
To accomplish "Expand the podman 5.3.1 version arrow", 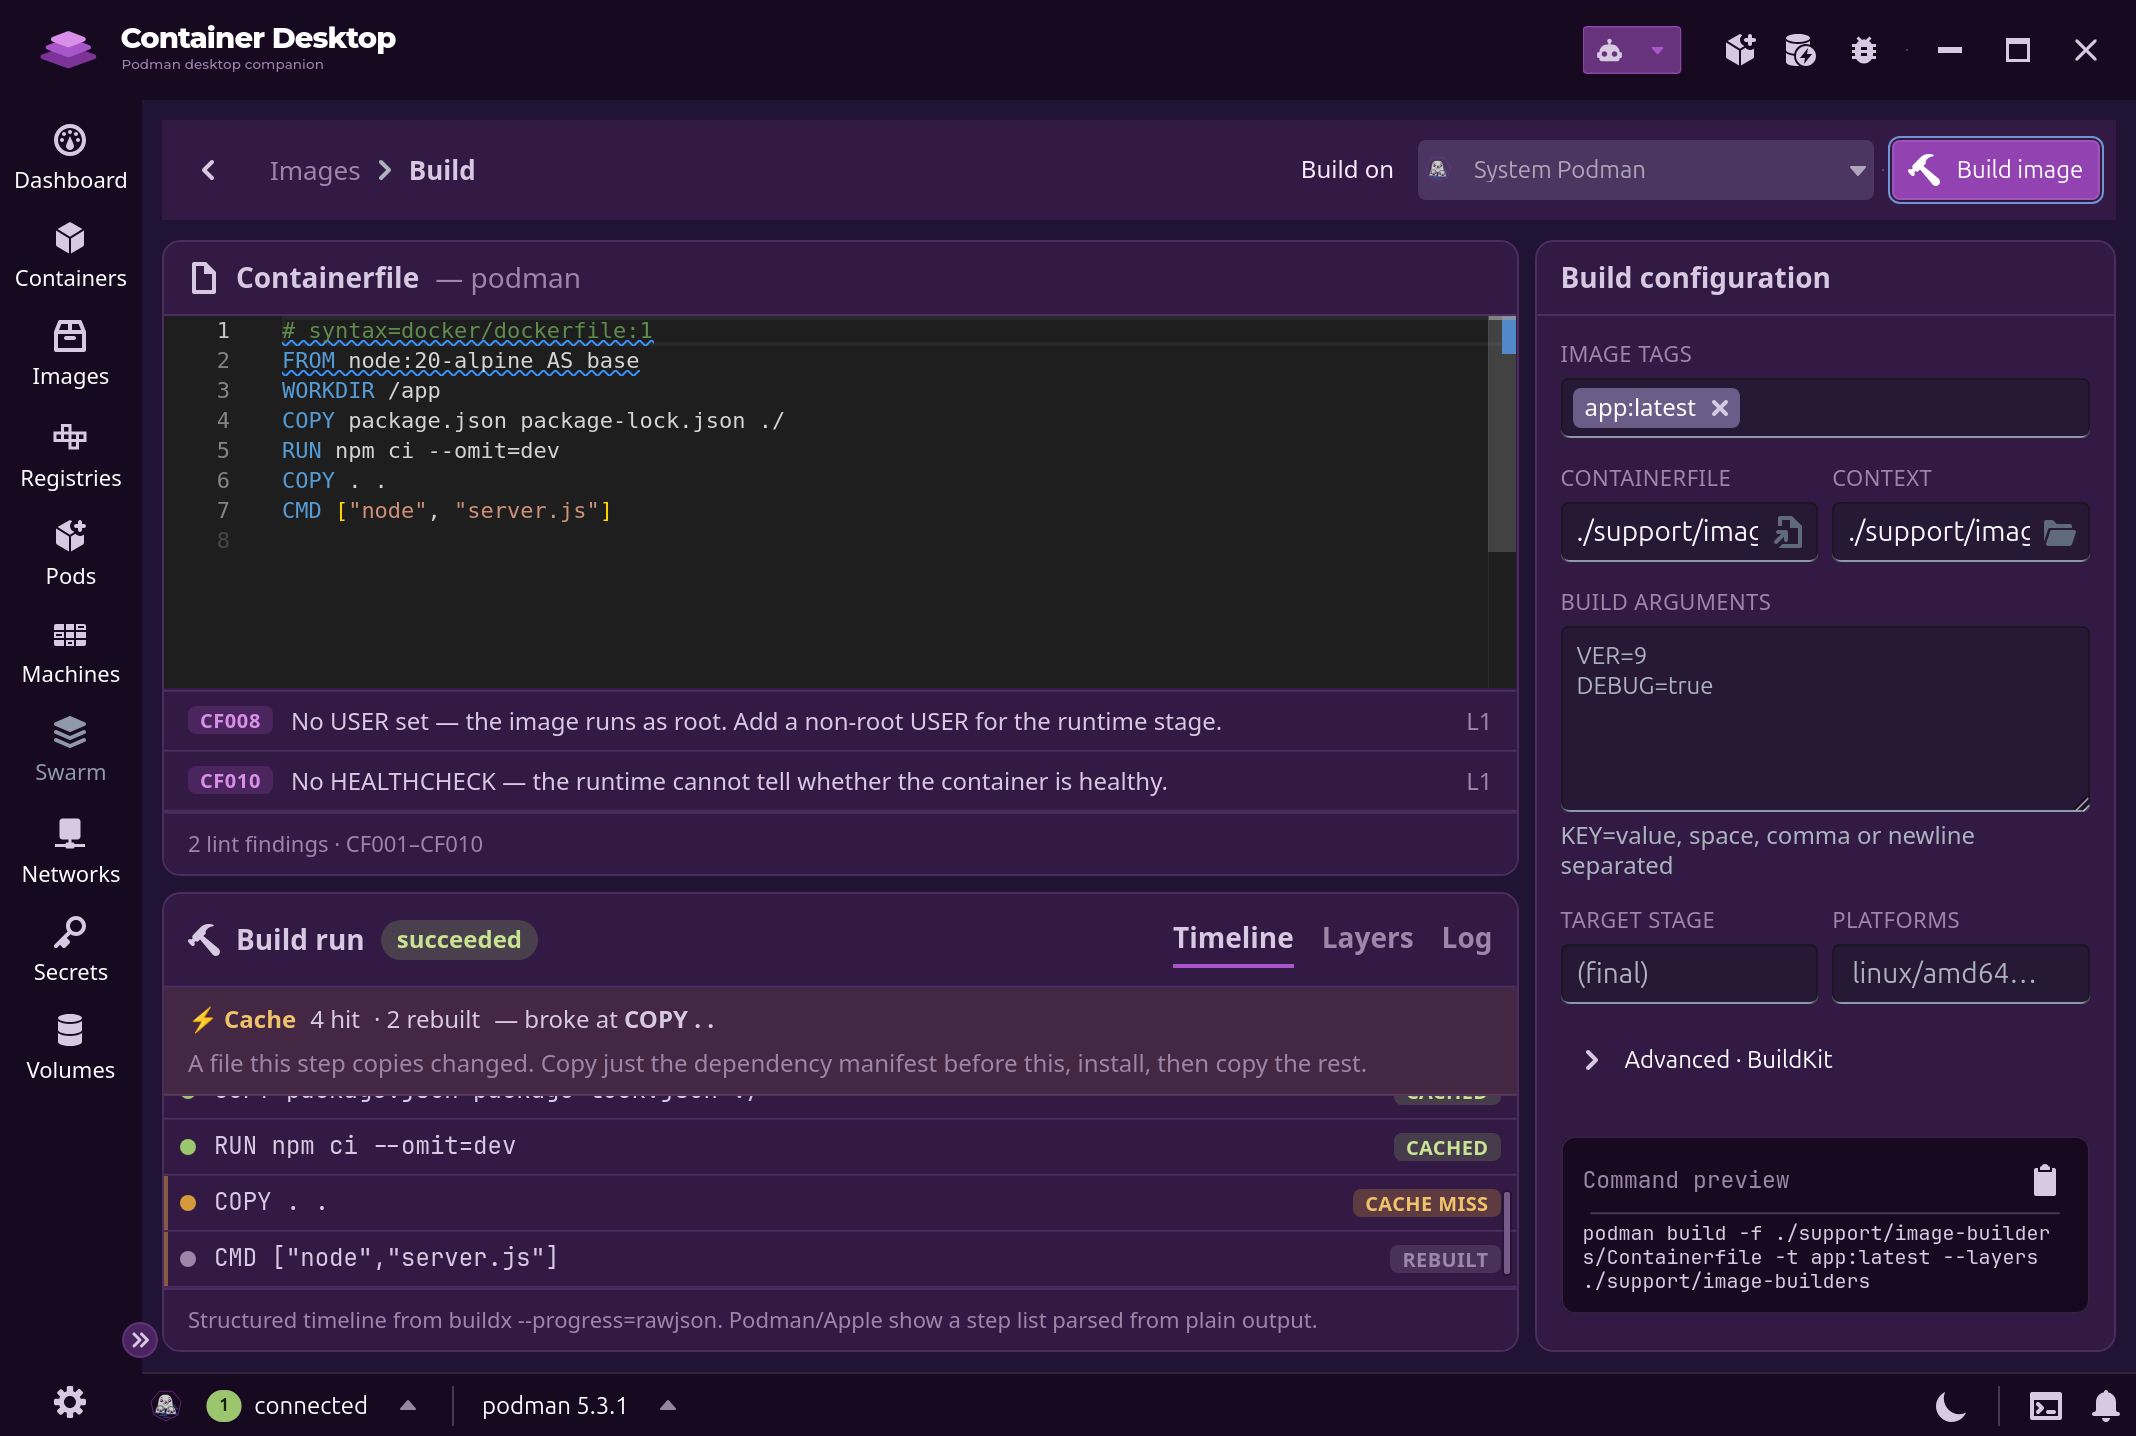I will point(668,1405).
